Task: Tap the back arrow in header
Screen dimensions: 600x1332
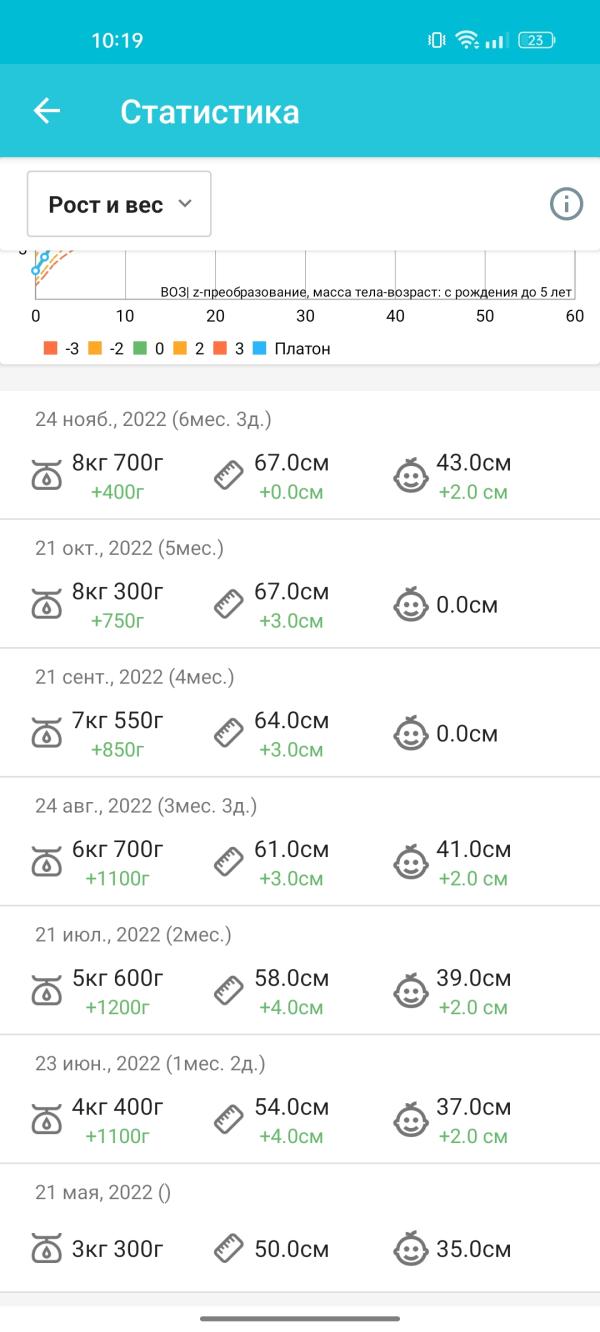Action: 47,111
